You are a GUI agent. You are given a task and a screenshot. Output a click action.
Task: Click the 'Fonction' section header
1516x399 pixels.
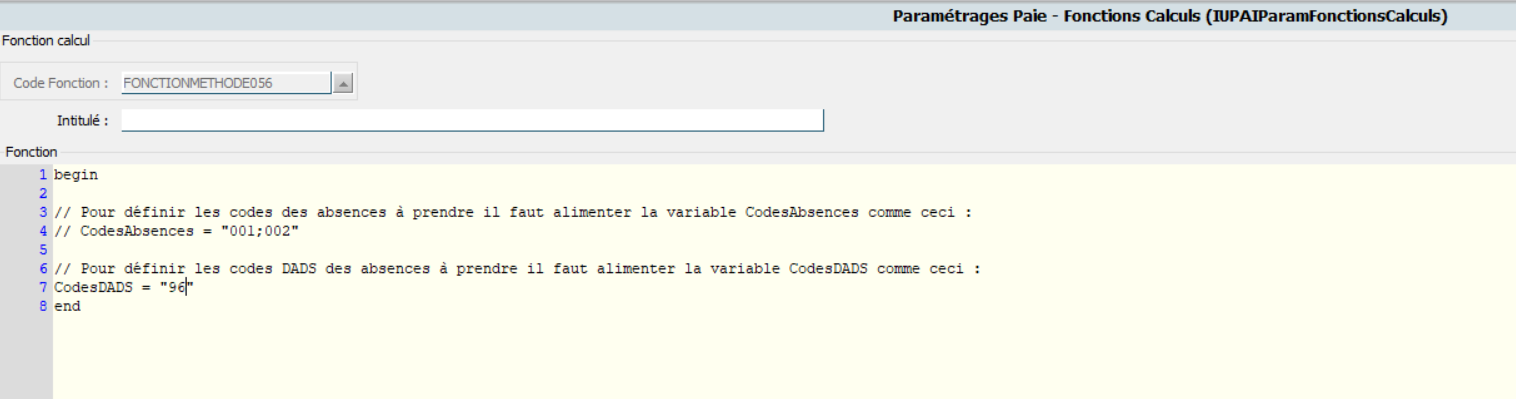click(31, 152)
